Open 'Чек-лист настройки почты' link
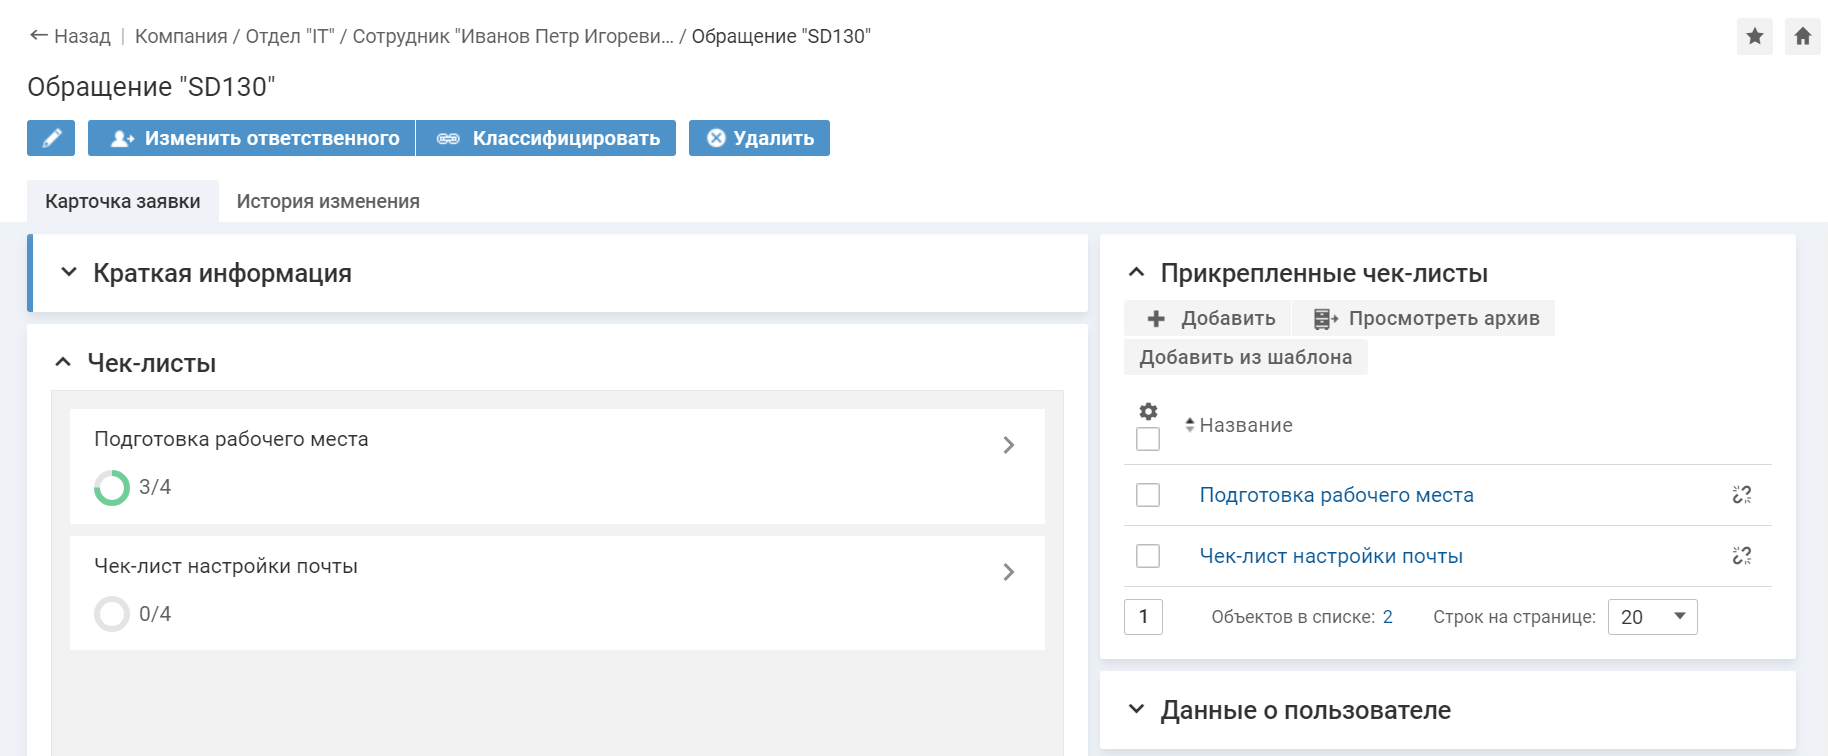This screenshot has width=1828, height=756. coord(1330,556)
